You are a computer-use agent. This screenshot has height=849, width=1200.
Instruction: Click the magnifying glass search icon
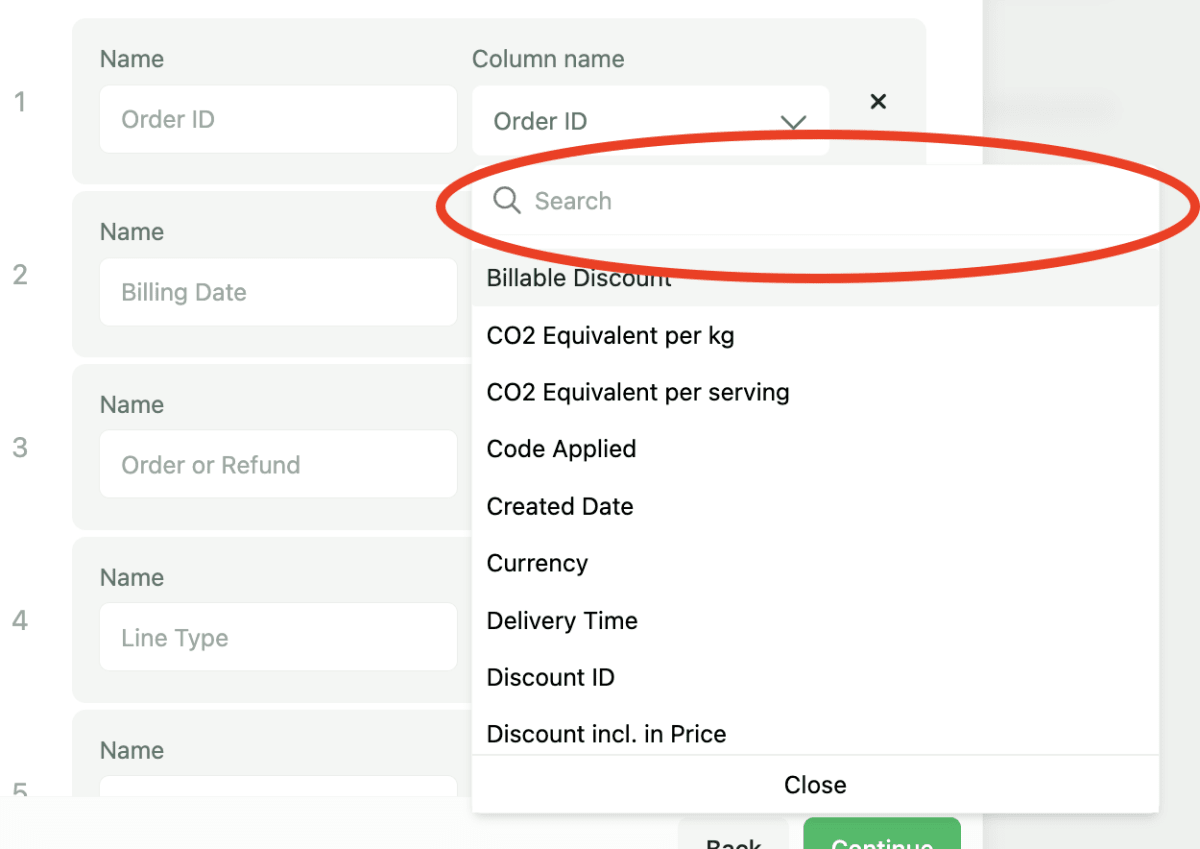pyautogui.click(x=507, y=201)
